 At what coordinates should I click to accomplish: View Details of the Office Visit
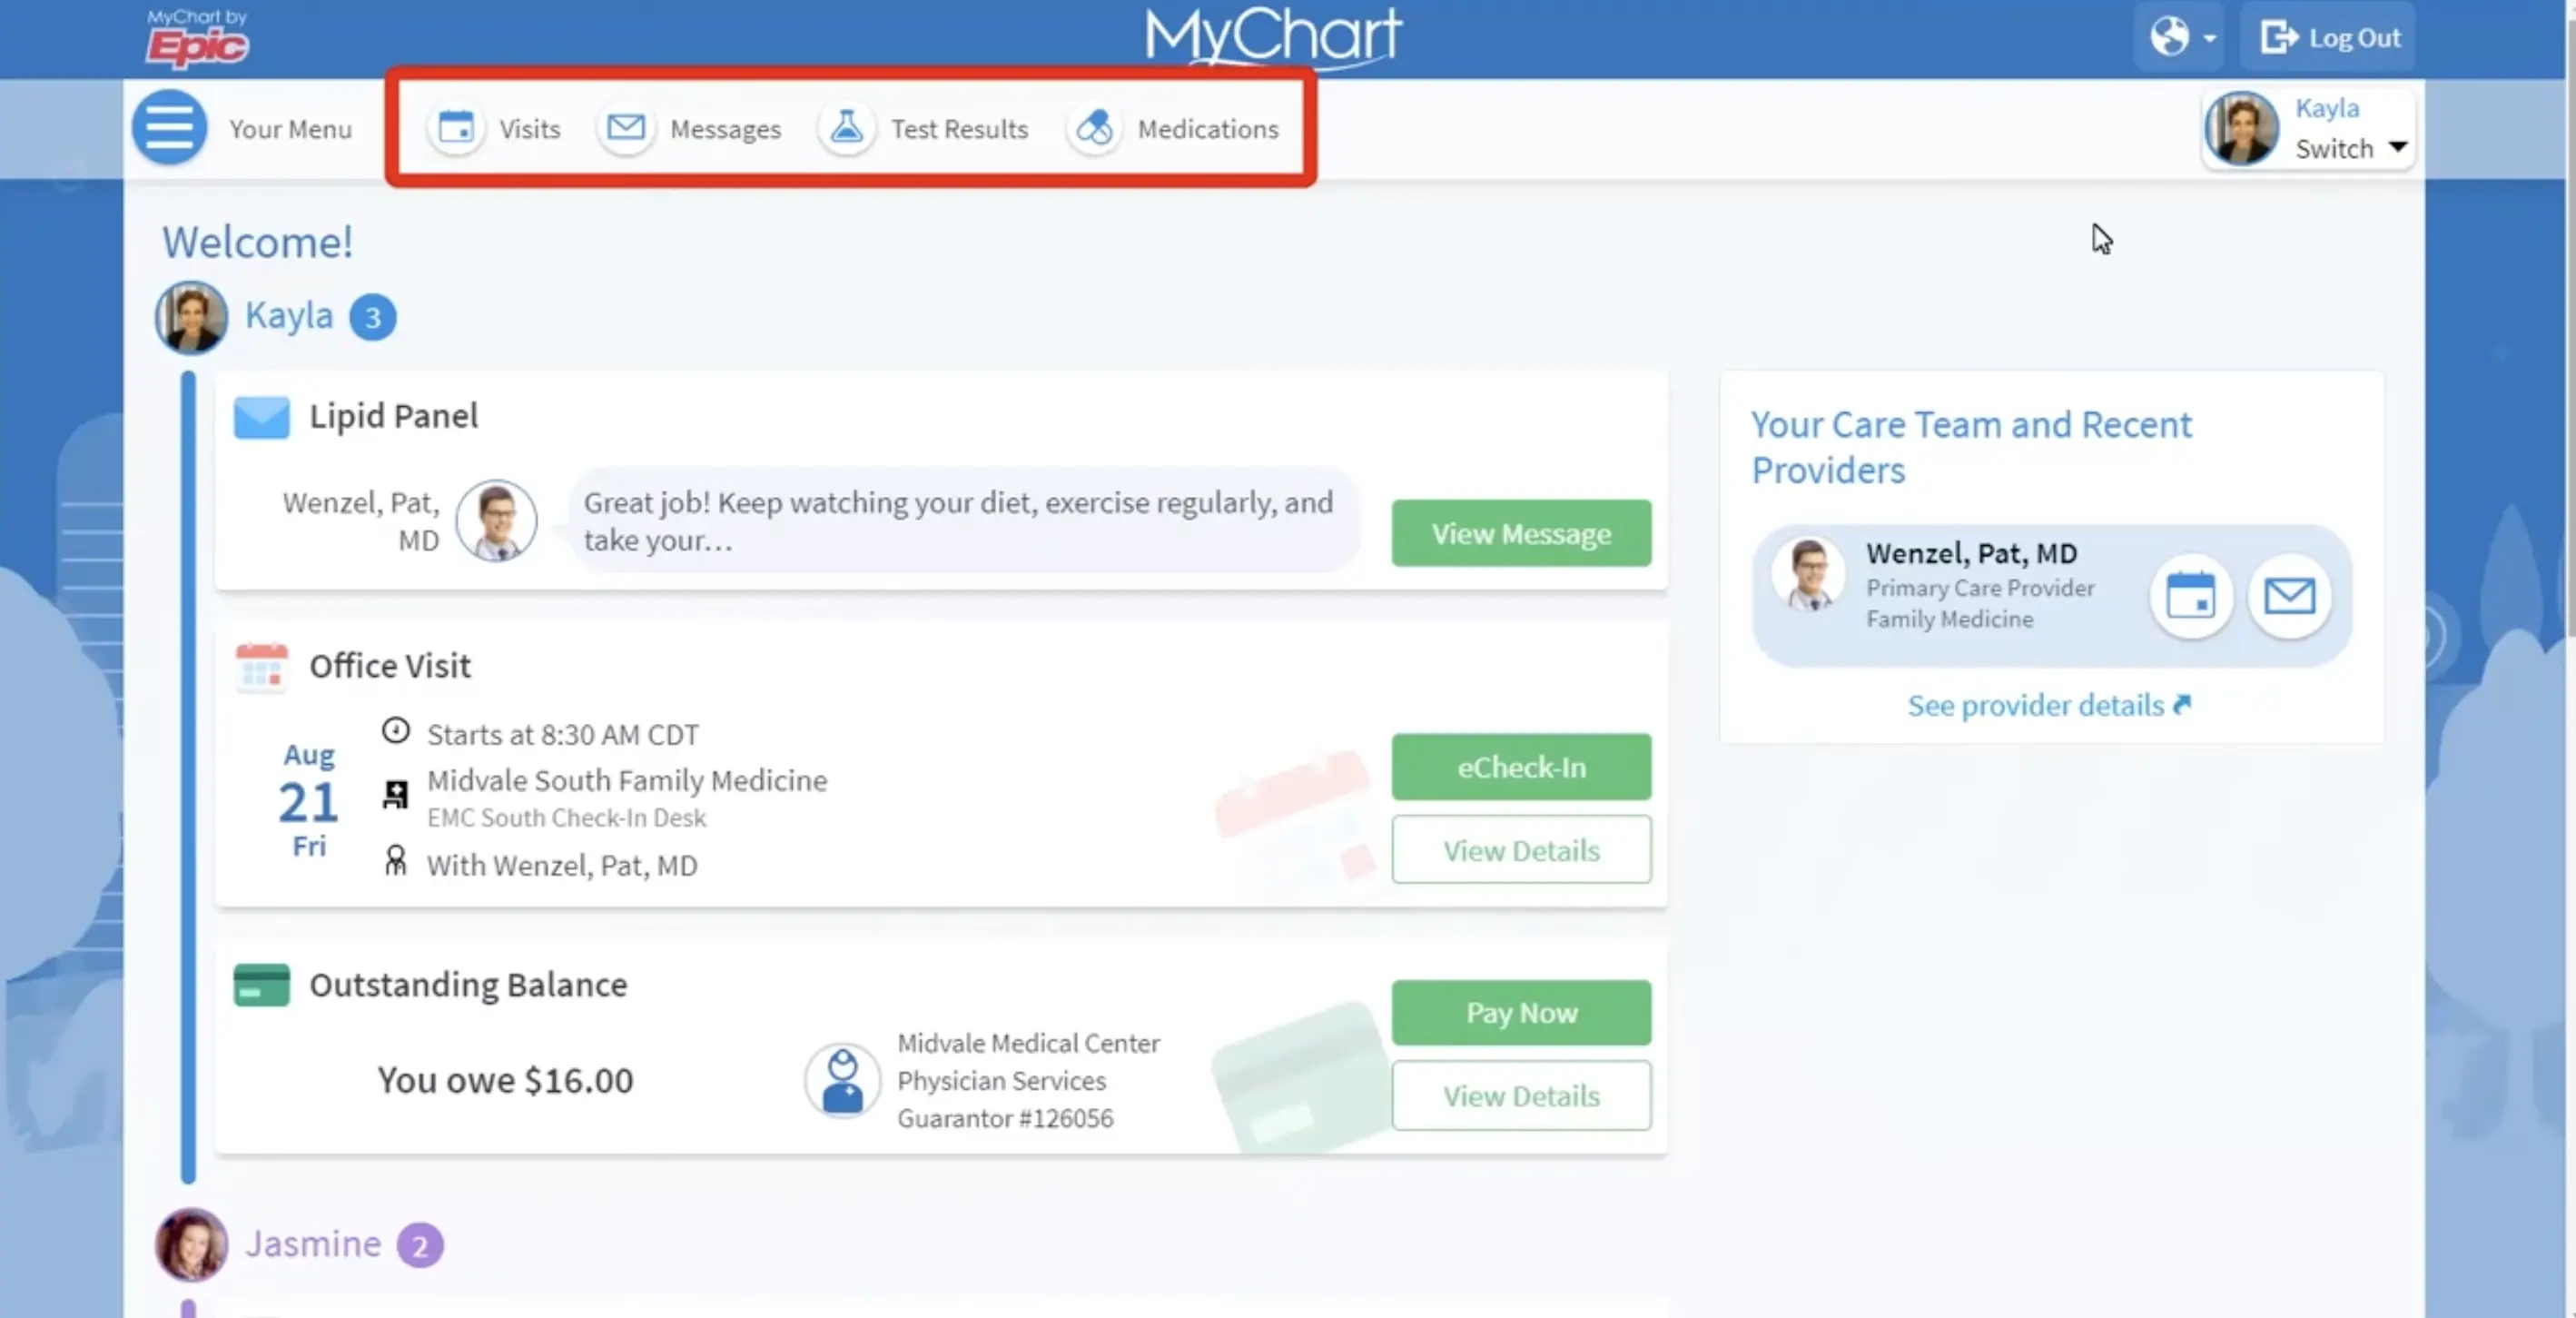click(x=1520, y=850)
